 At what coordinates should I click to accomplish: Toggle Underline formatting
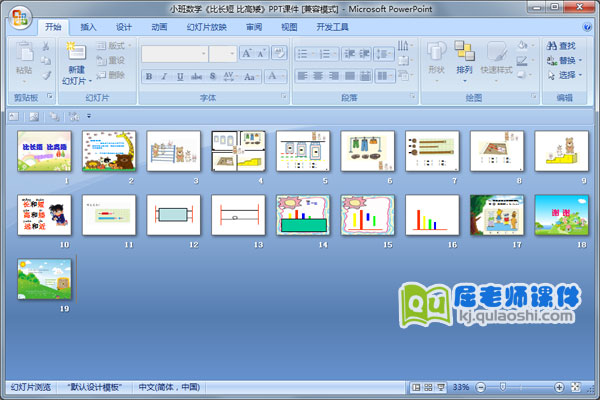180,77
